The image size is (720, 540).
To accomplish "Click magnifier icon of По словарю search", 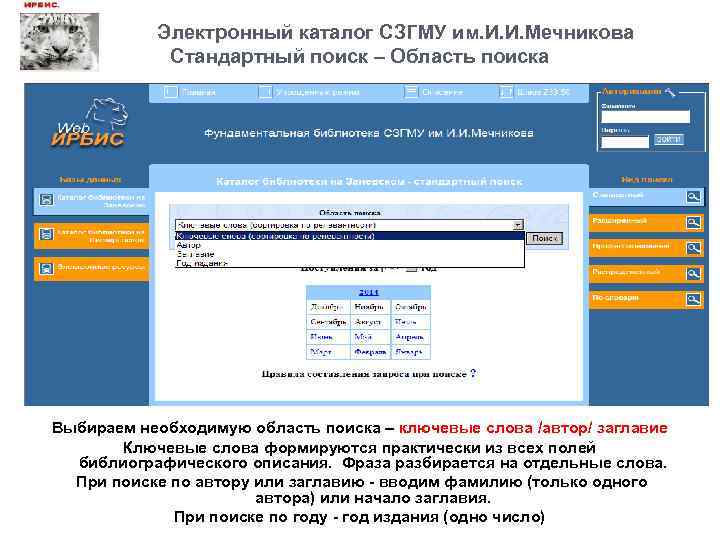I will point(693,300).
